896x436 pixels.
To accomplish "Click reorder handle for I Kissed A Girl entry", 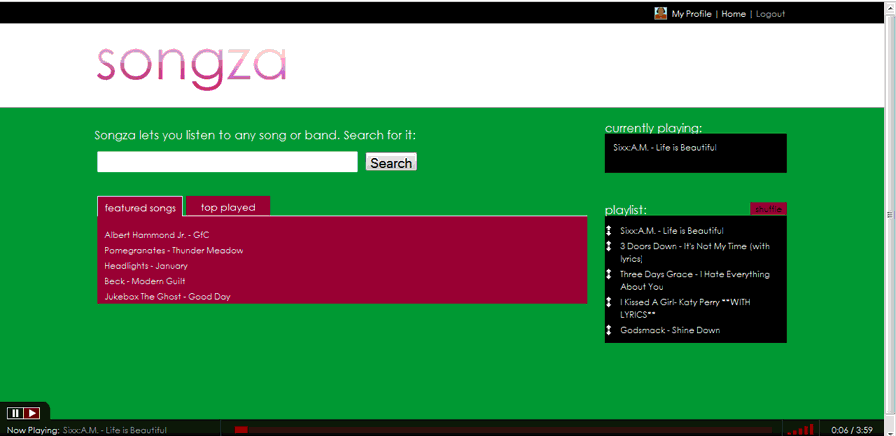I will (609, 302).
